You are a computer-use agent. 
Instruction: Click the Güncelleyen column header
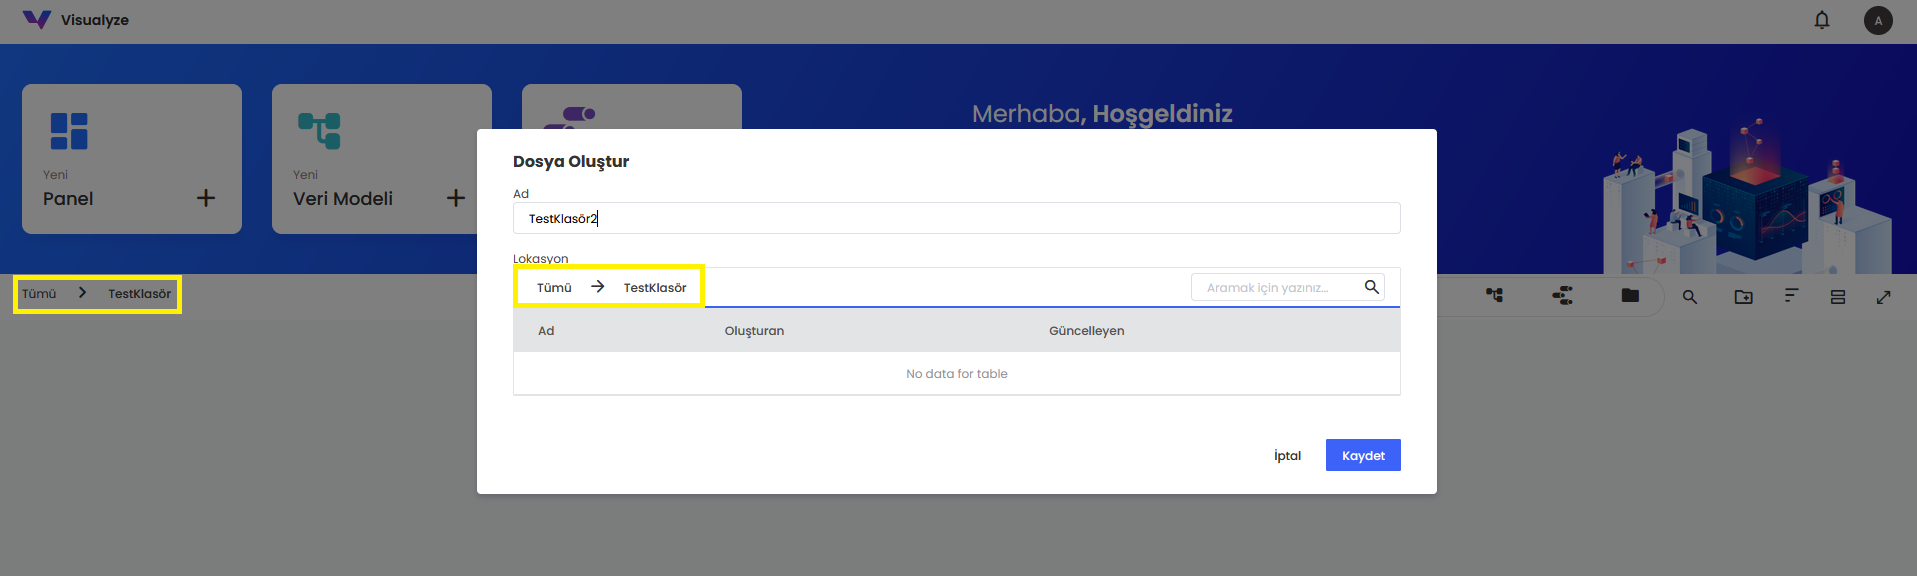[1087, 331]
